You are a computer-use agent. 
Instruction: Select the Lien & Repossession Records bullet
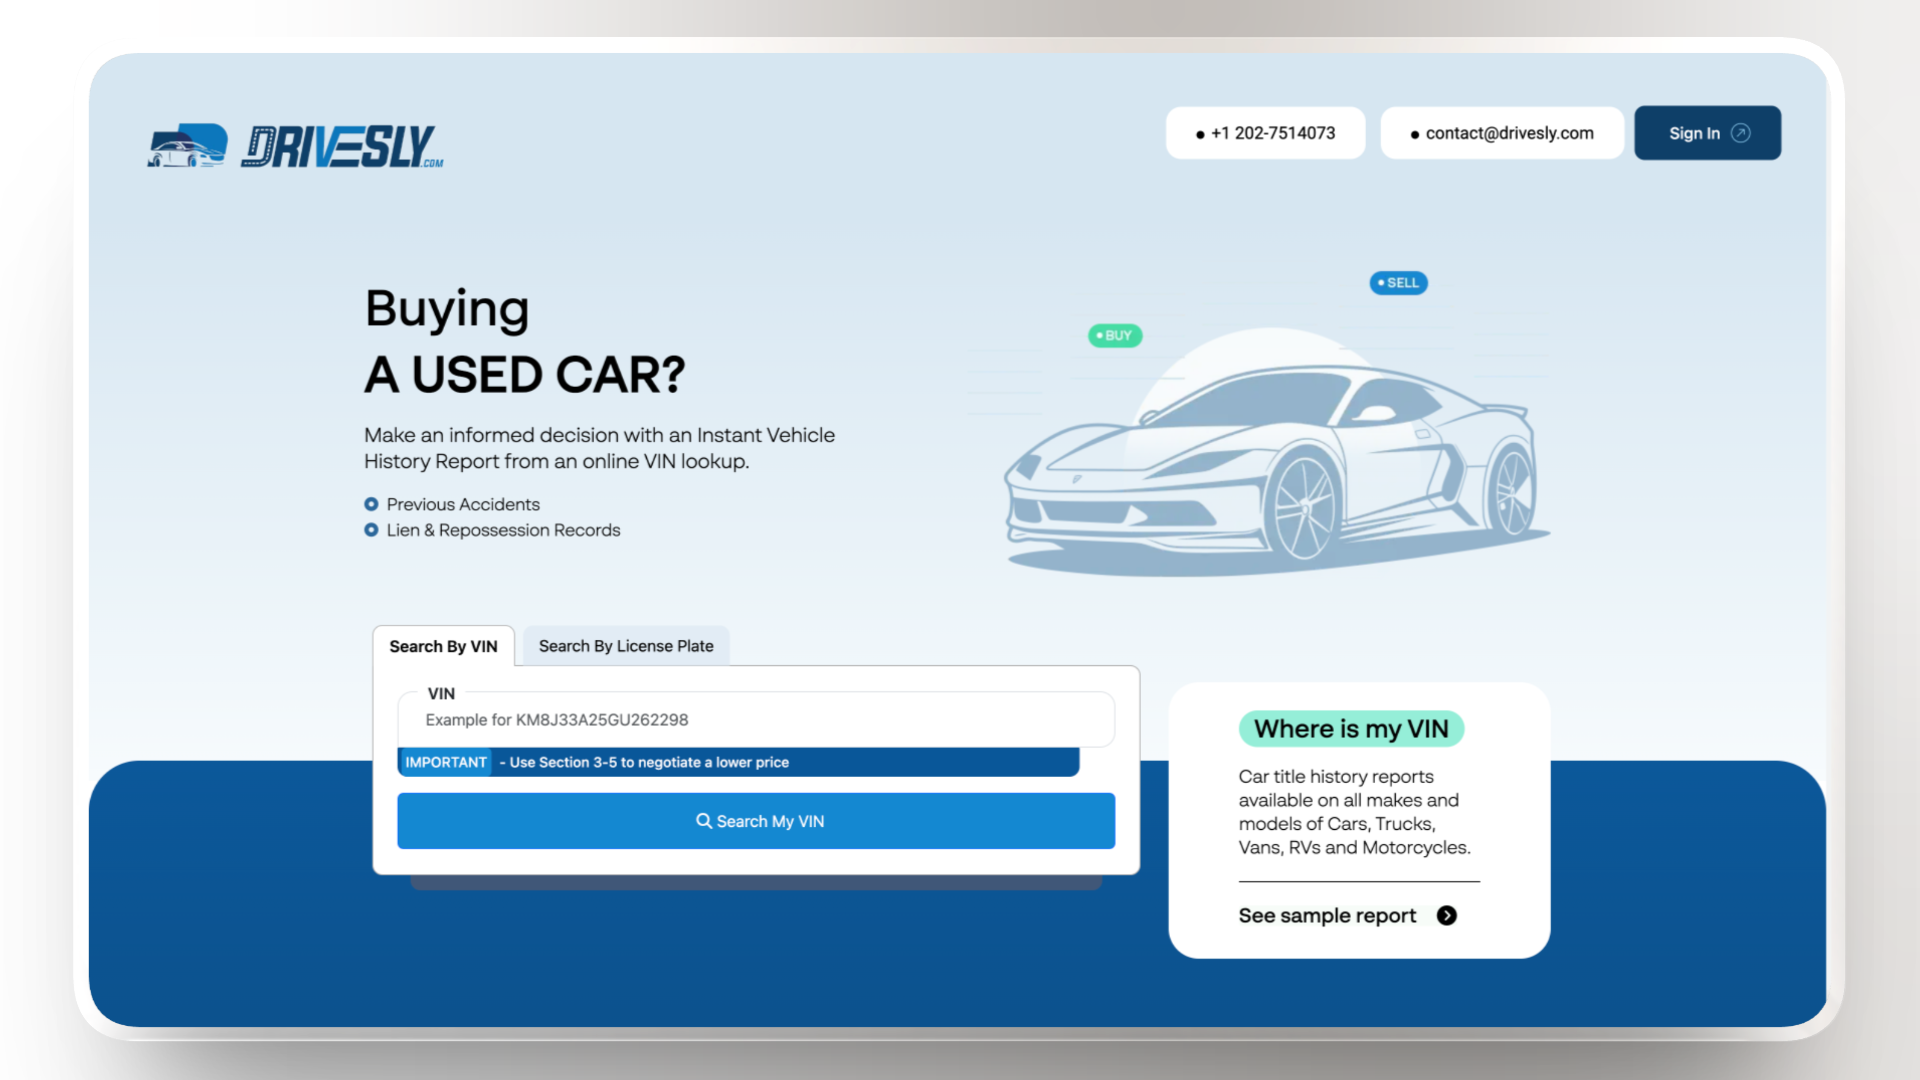pyautogui.click(x=371, y=530)
